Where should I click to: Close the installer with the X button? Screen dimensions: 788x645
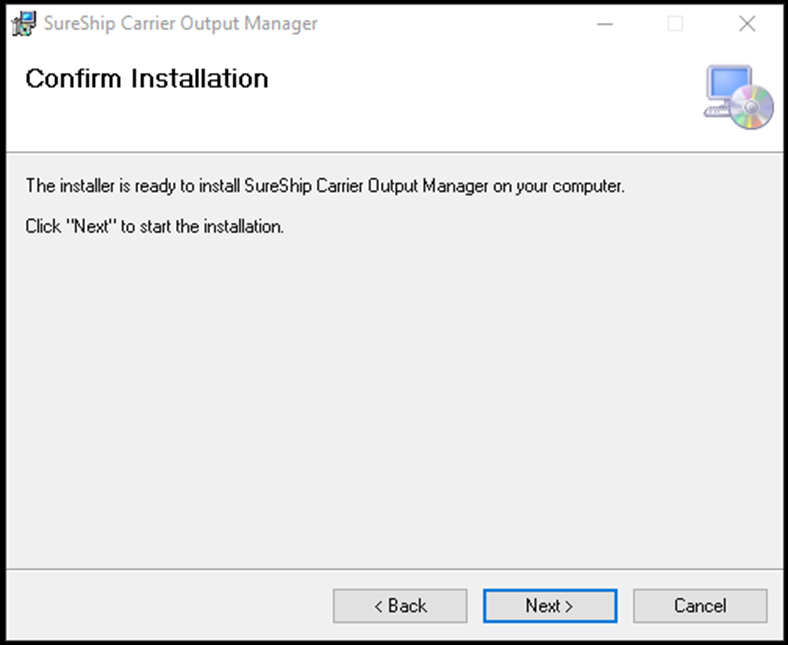(x=747, y=24)
